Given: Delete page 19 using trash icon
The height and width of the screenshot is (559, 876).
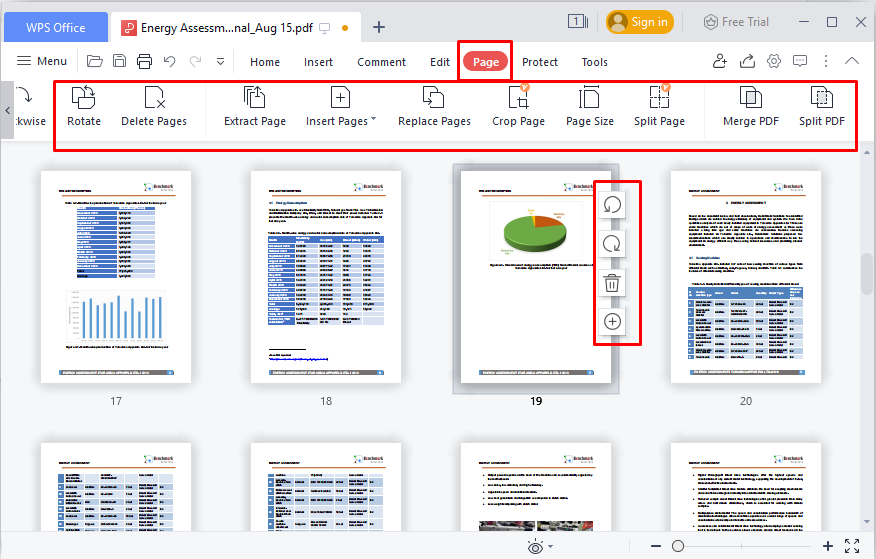Looking at the screenshot, I should click(612, 283).
